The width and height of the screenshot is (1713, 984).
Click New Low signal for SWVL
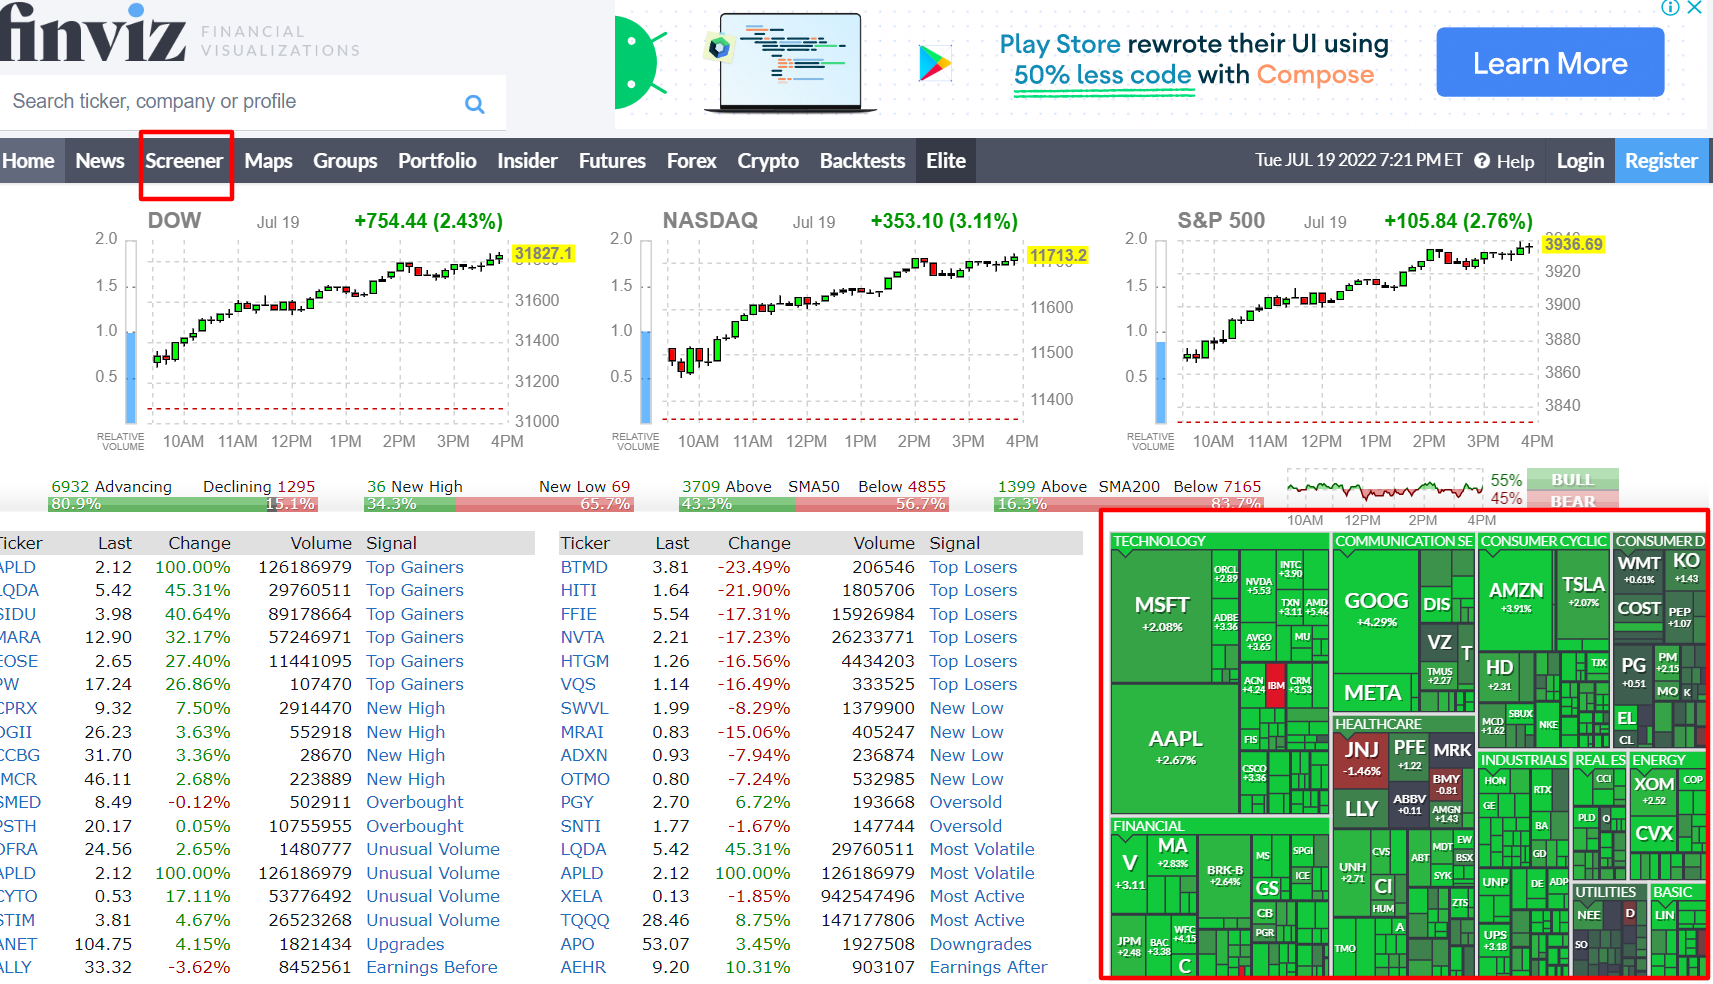tap(966, 708)
